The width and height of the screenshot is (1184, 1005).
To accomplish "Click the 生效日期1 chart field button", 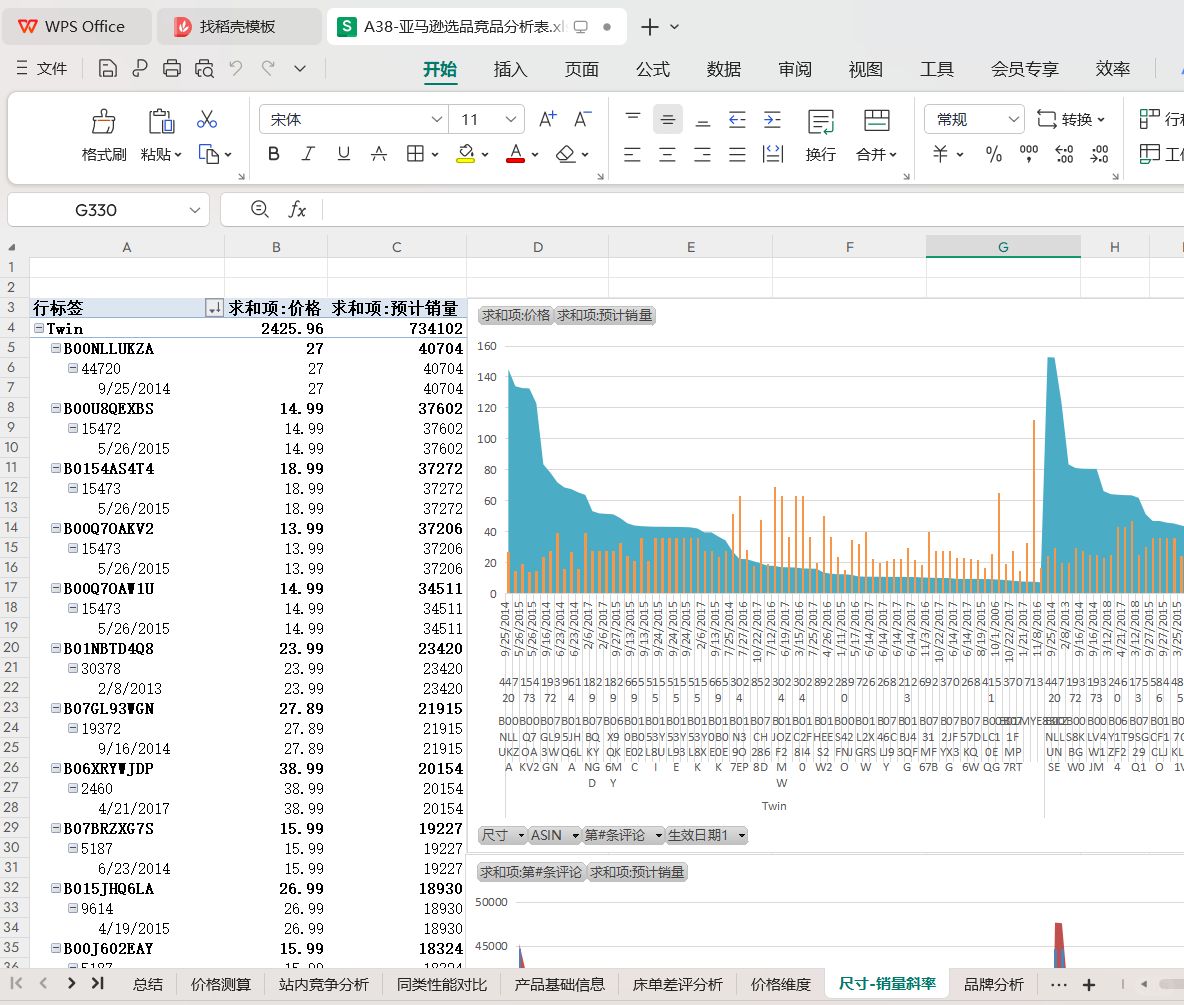I will (706, 835).
